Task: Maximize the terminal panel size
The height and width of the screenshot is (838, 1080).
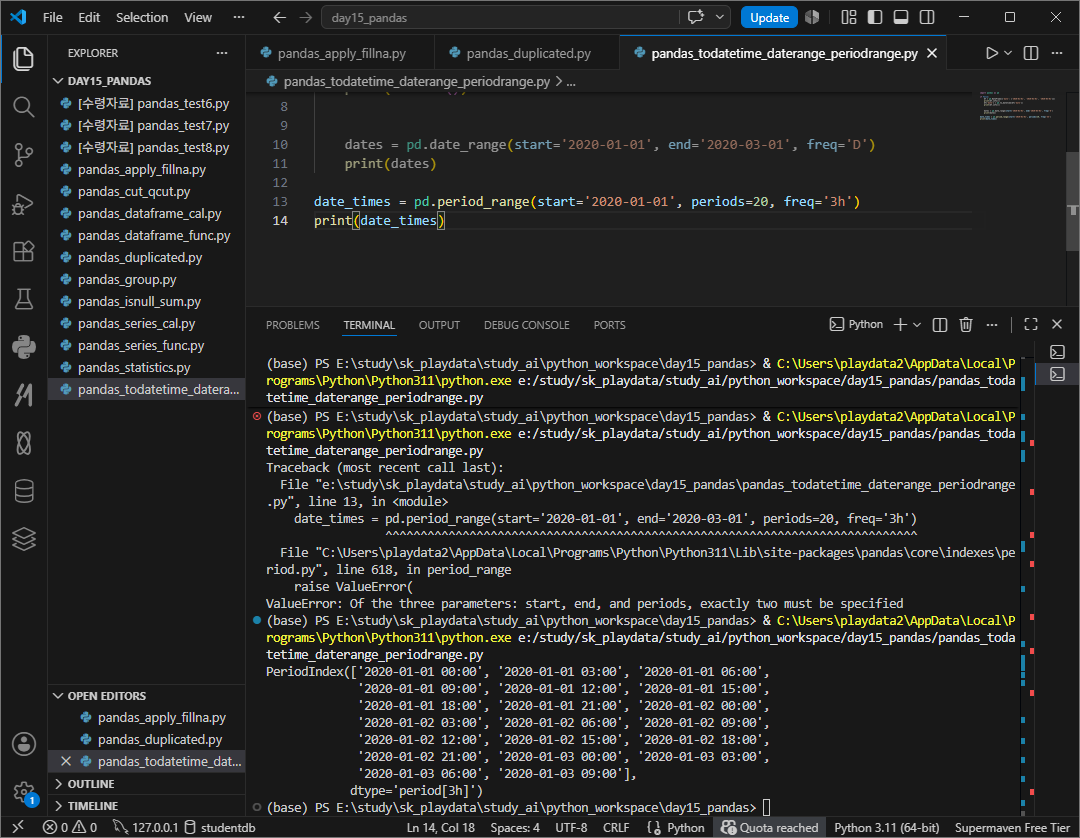Action: pos(1031,325)
